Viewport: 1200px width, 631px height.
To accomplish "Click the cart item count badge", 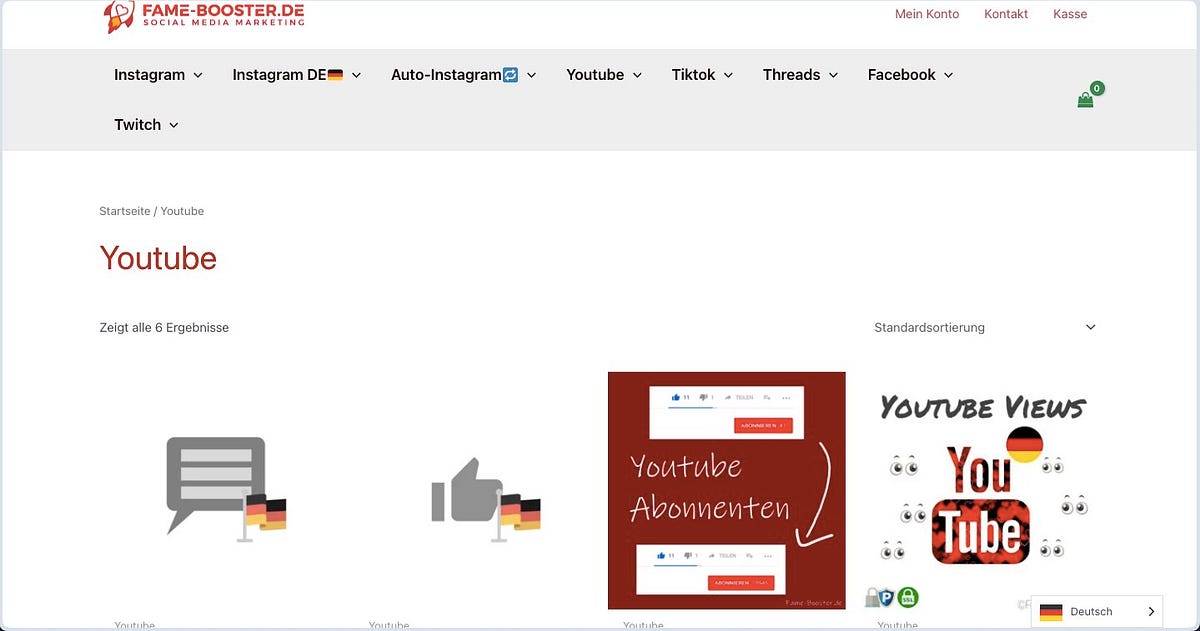I will coord(1097,88).
